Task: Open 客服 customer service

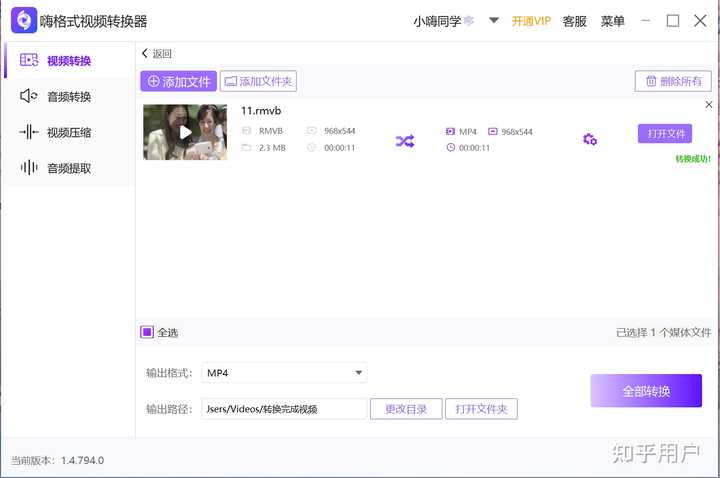Action: [x=574, y=21]
